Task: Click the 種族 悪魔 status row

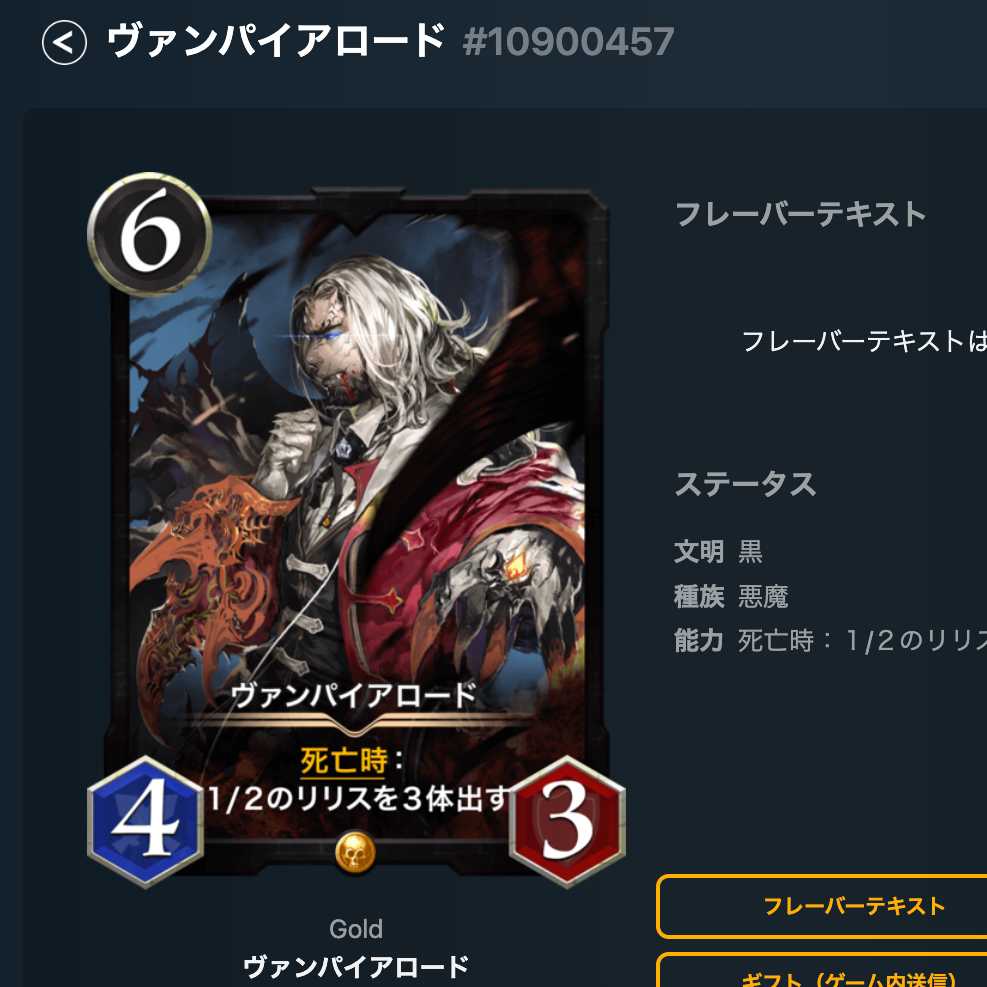Action: click(x=731, y=596)
